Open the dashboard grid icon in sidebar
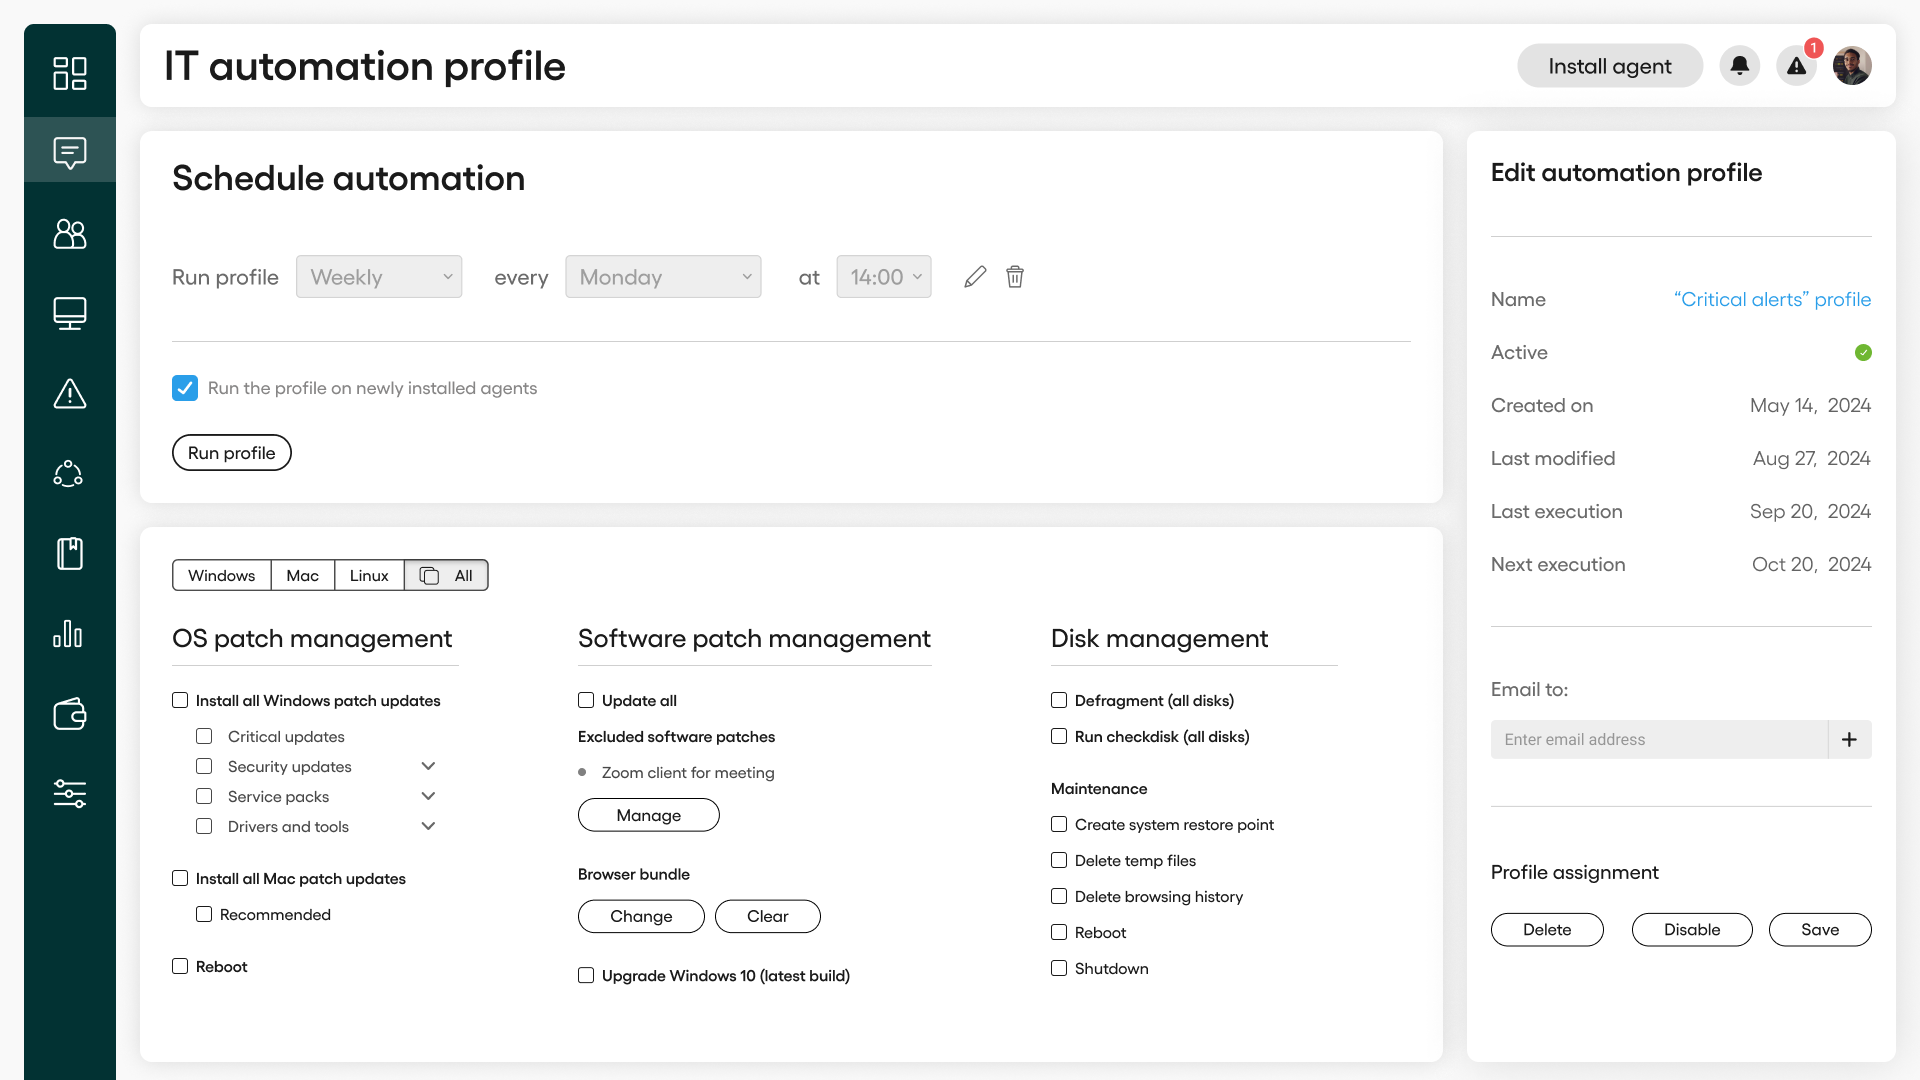1920x1080 pixels. [70, 73]
